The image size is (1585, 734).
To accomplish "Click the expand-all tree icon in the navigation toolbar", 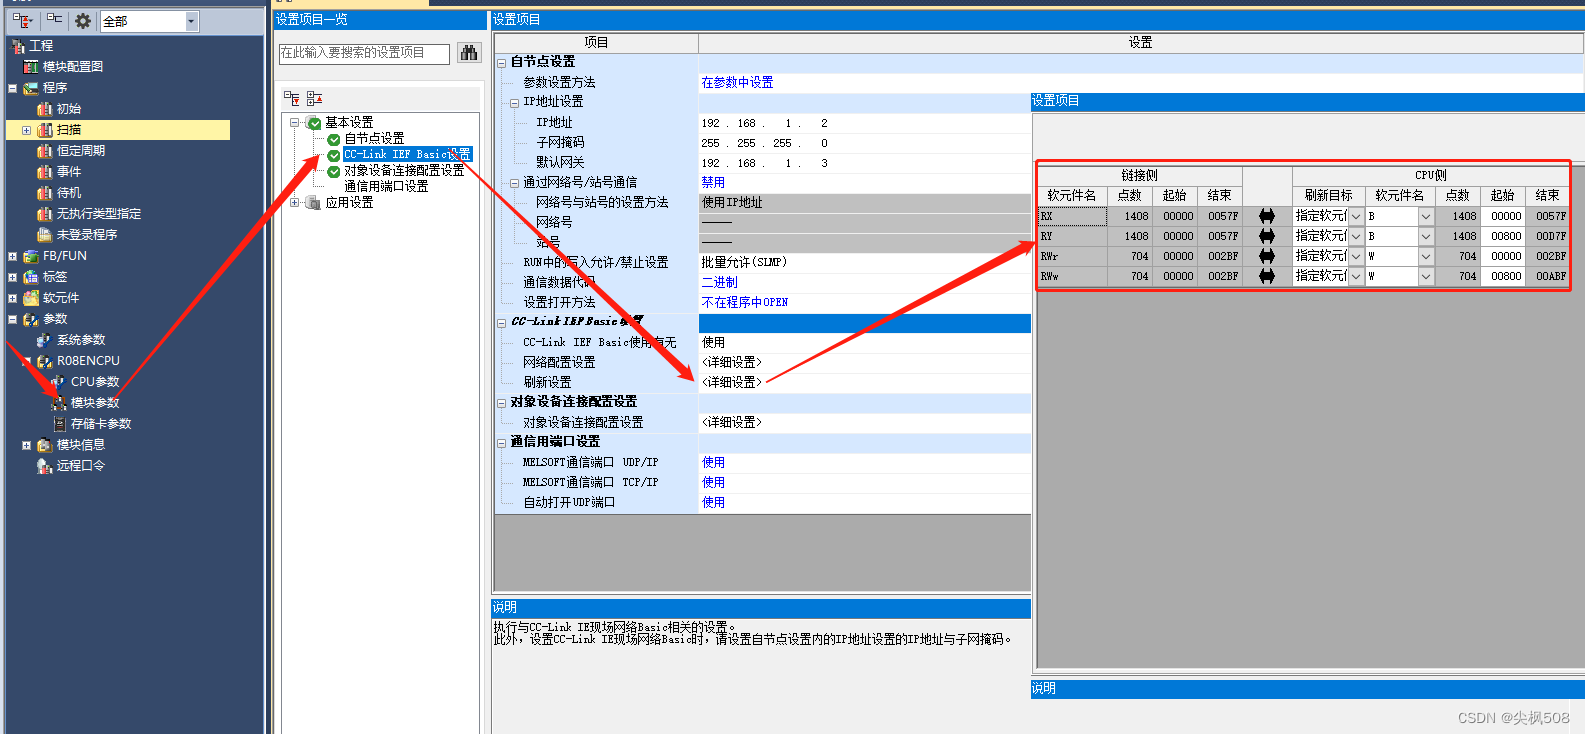I will point(21,20).
